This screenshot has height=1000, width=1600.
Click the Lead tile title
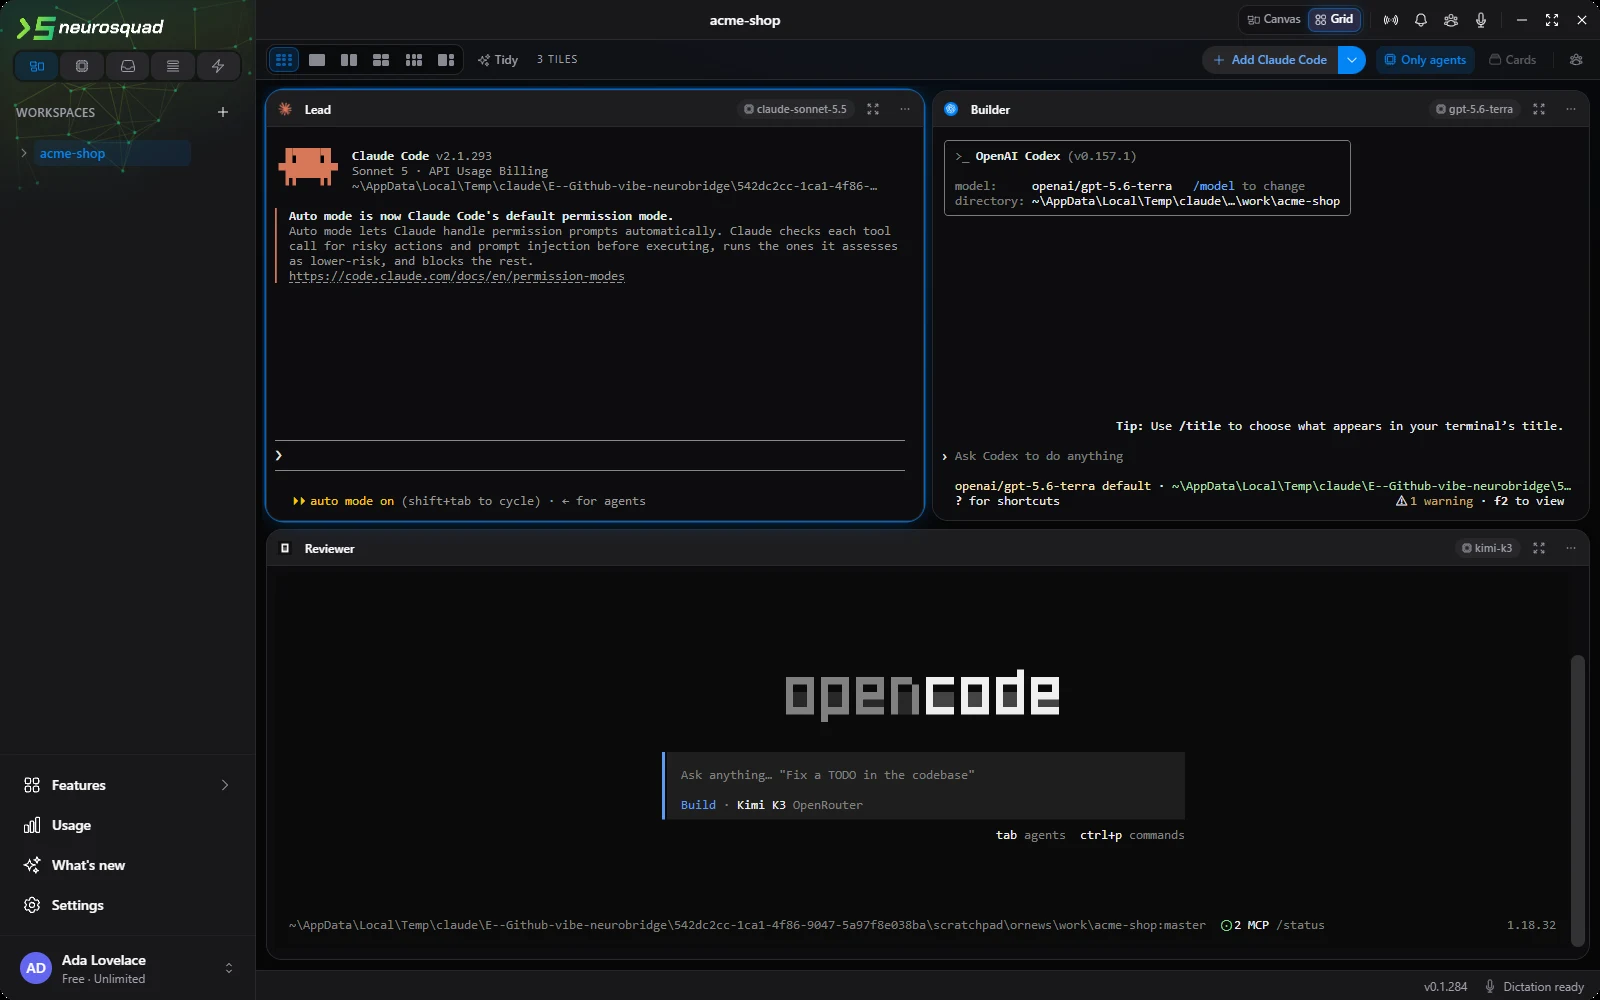pyautogui.click(x=318, y=109)
